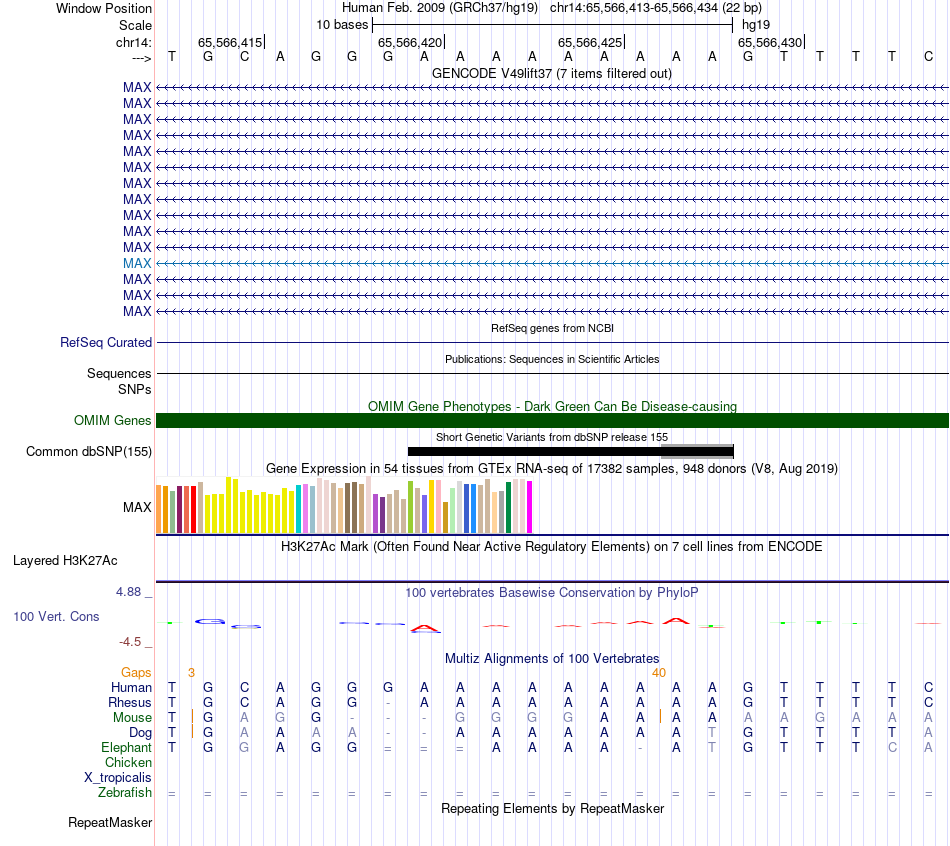
Task: Click the RefSeq genes from NCBI title
Action: [x=552, y=328]
